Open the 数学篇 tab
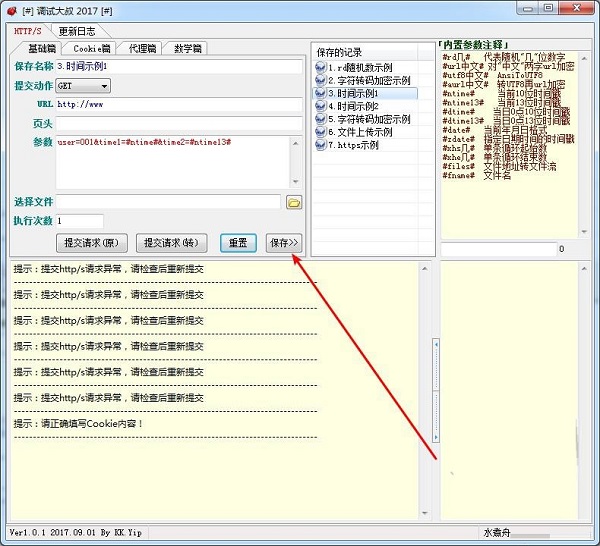Screen dimensions: 600x546 click(188, 48)
